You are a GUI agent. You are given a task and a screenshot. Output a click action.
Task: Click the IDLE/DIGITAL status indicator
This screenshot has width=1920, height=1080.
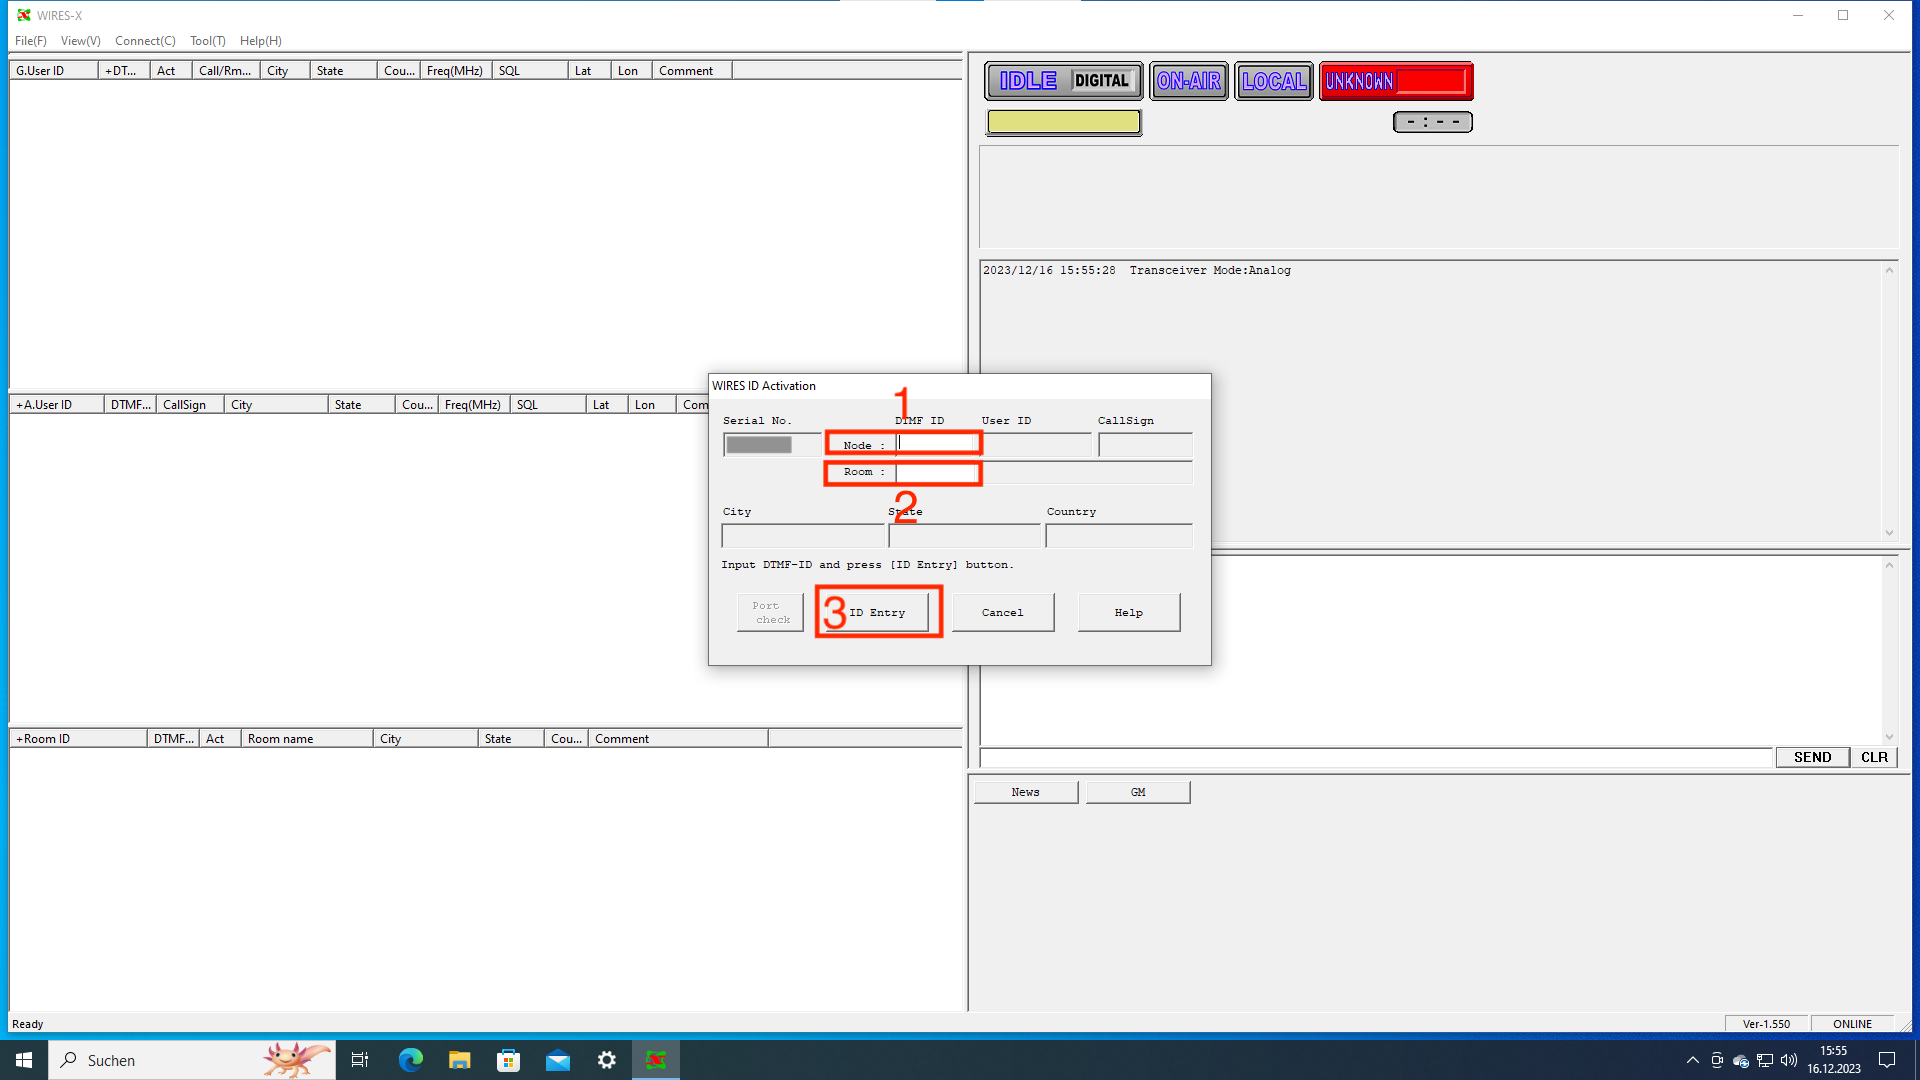(1062, 81)
